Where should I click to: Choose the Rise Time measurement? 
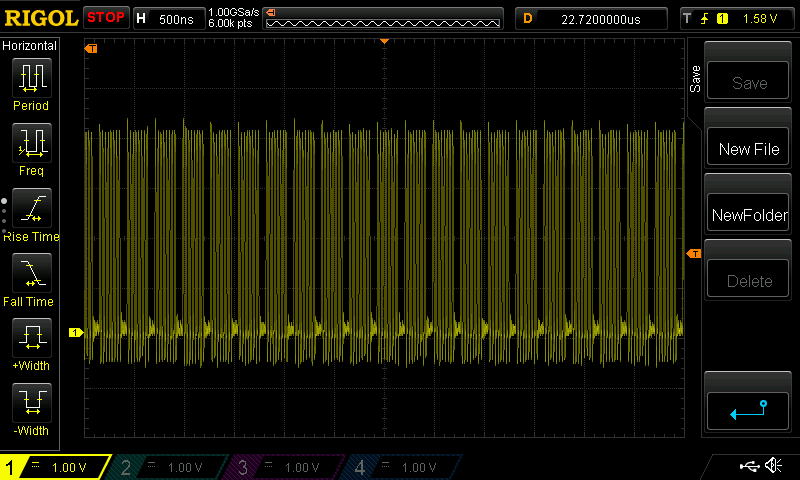30,208
